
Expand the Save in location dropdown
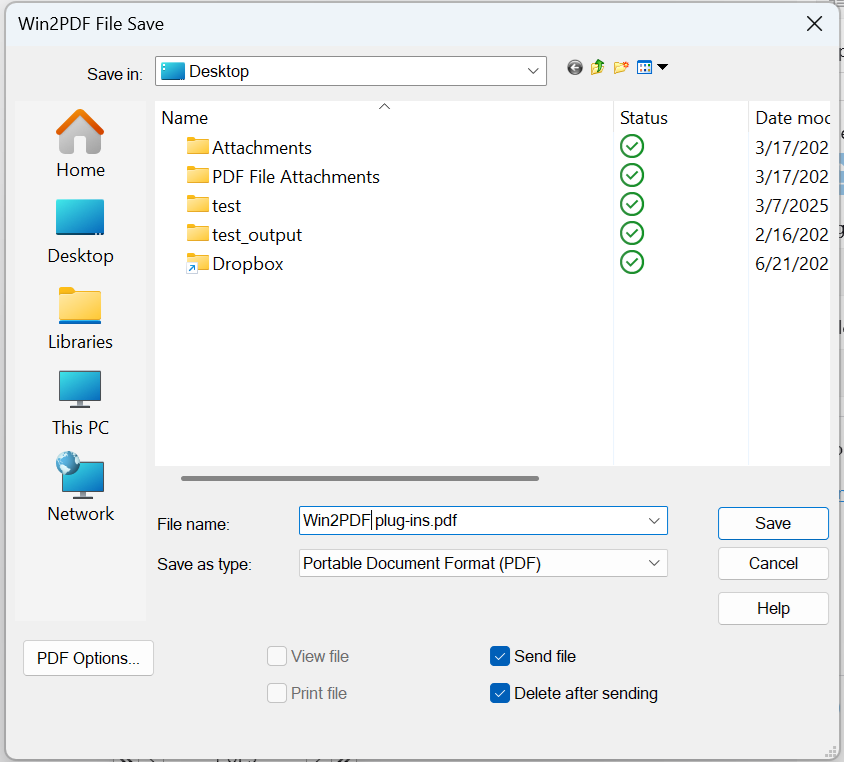[x=533, y=71]
